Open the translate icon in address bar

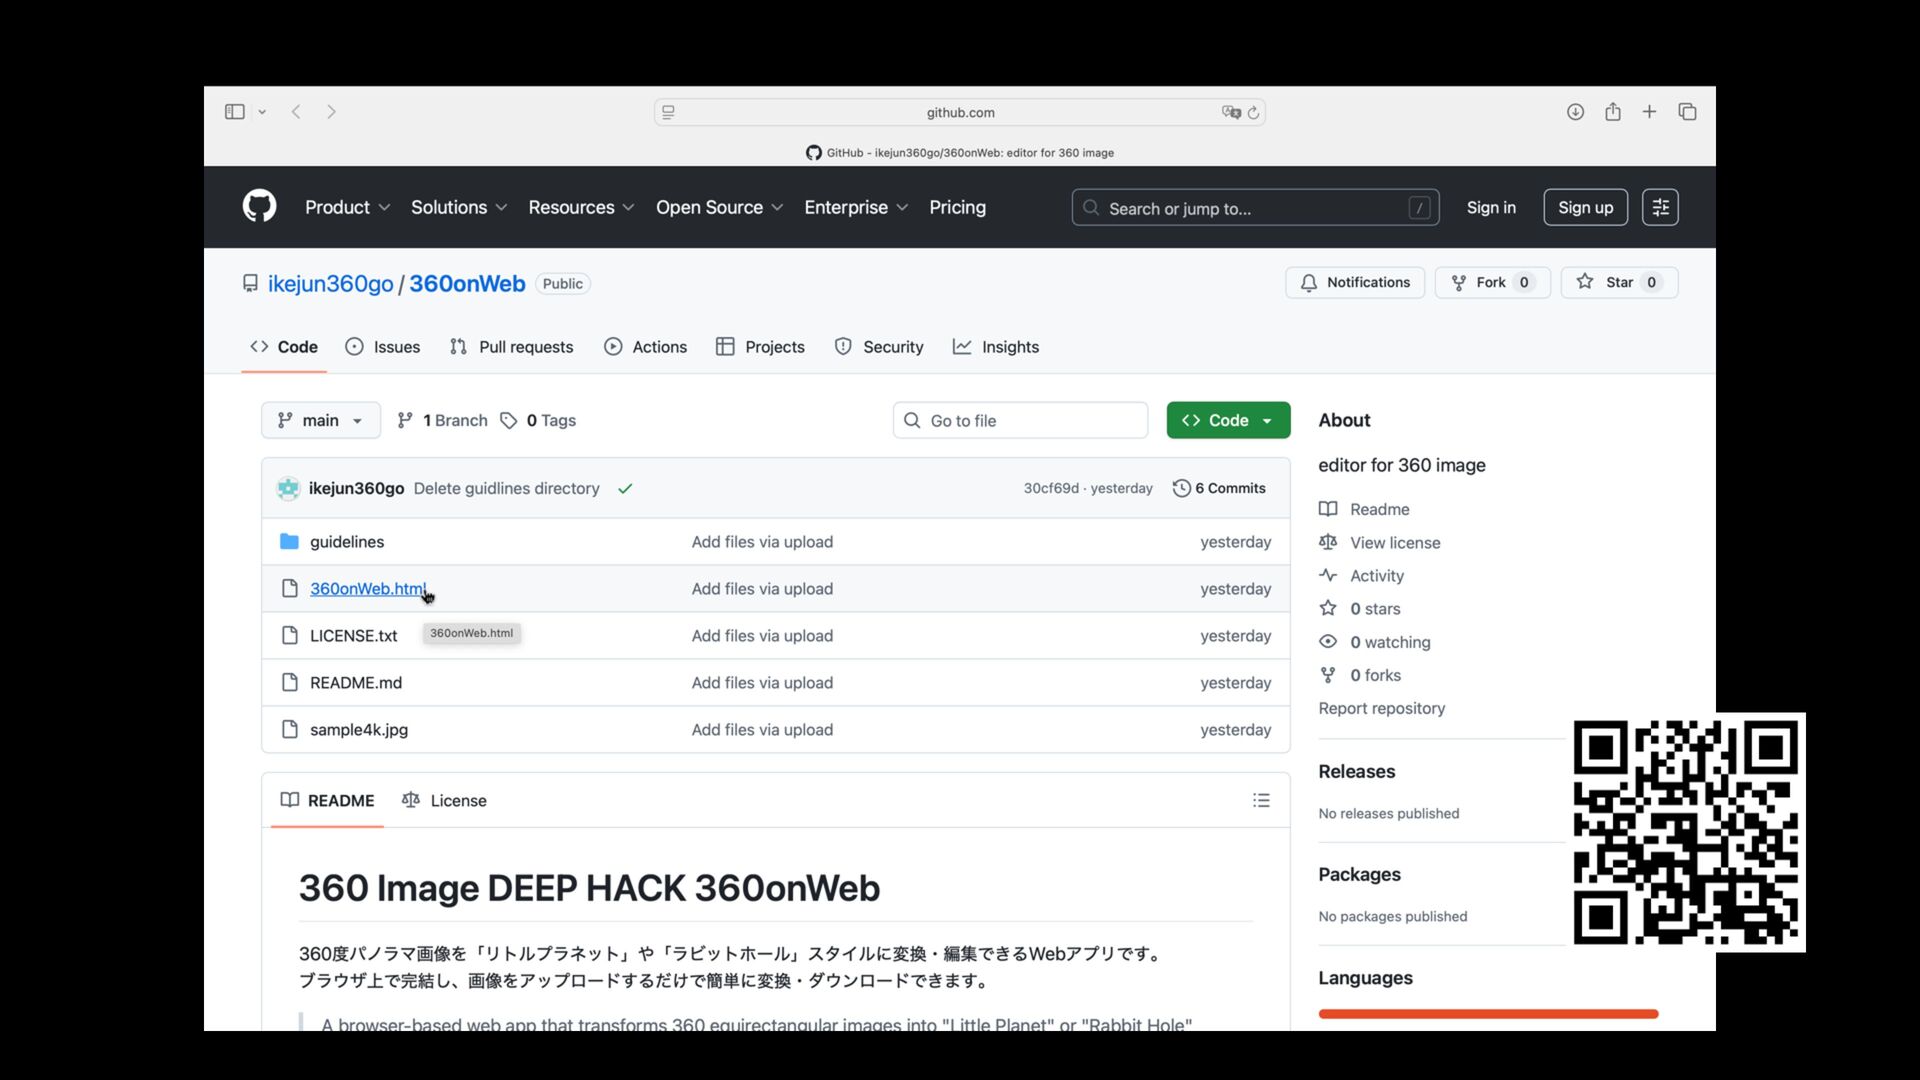pos(1231,112)
